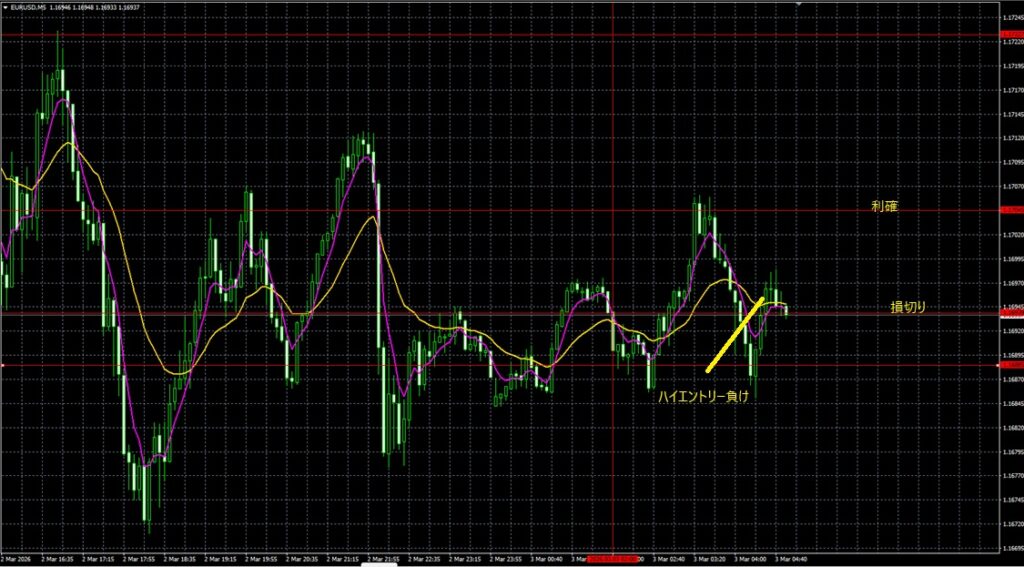
Task: Click the 1.17095 price axis label
Action: click(1012, 163)
